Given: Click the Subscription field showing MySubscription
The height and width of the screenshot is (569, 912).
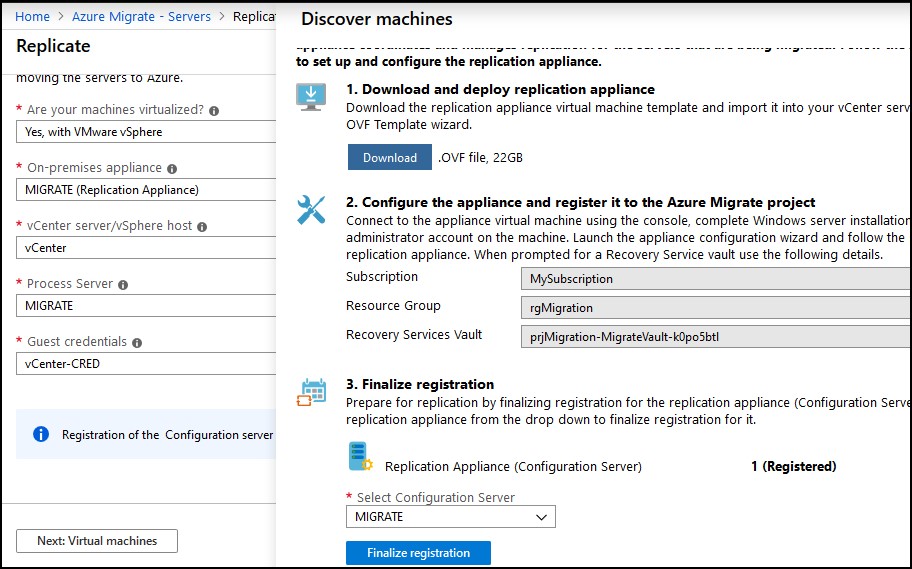Looking at the screenshot, I should click(716, 279).
